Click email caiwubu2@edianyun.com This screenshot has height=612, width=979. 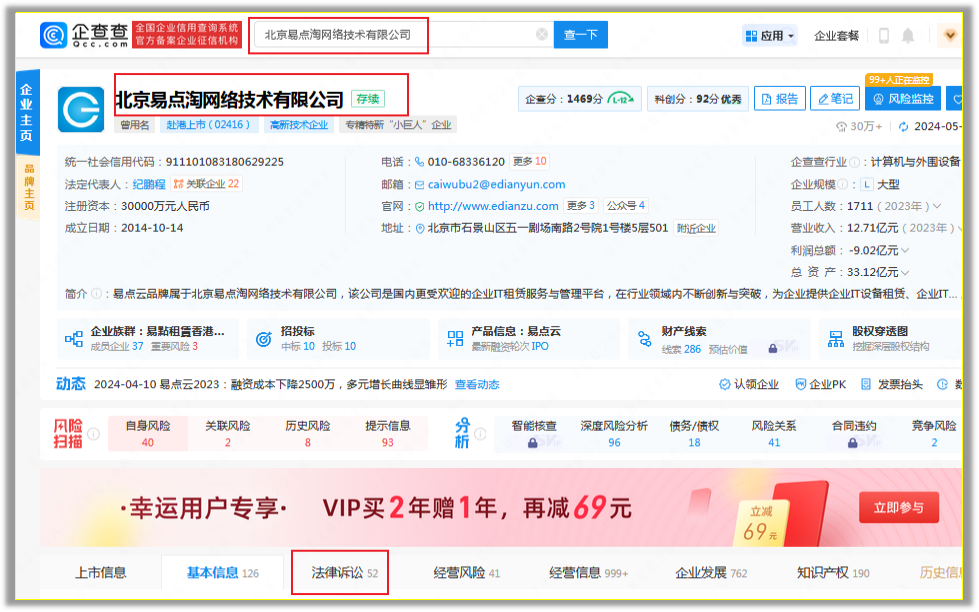(x=496, y=184)
